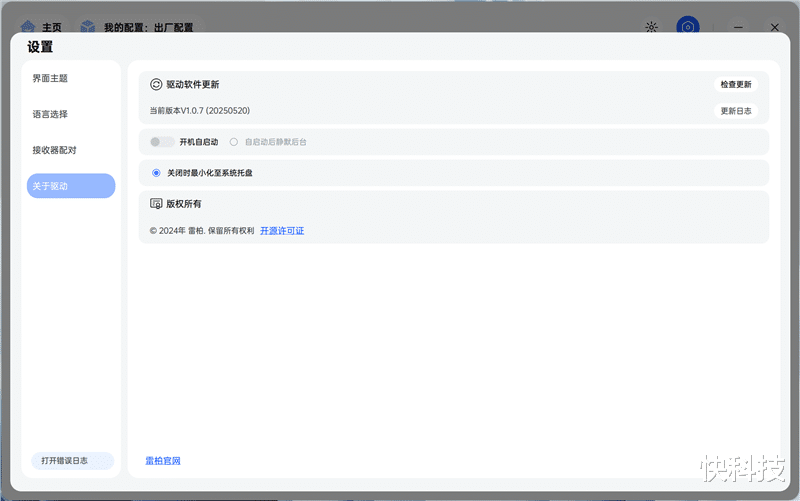Screen dimensions: 800x501
Task: Click the 主页 tab label
Action: (x=52, y=27)
